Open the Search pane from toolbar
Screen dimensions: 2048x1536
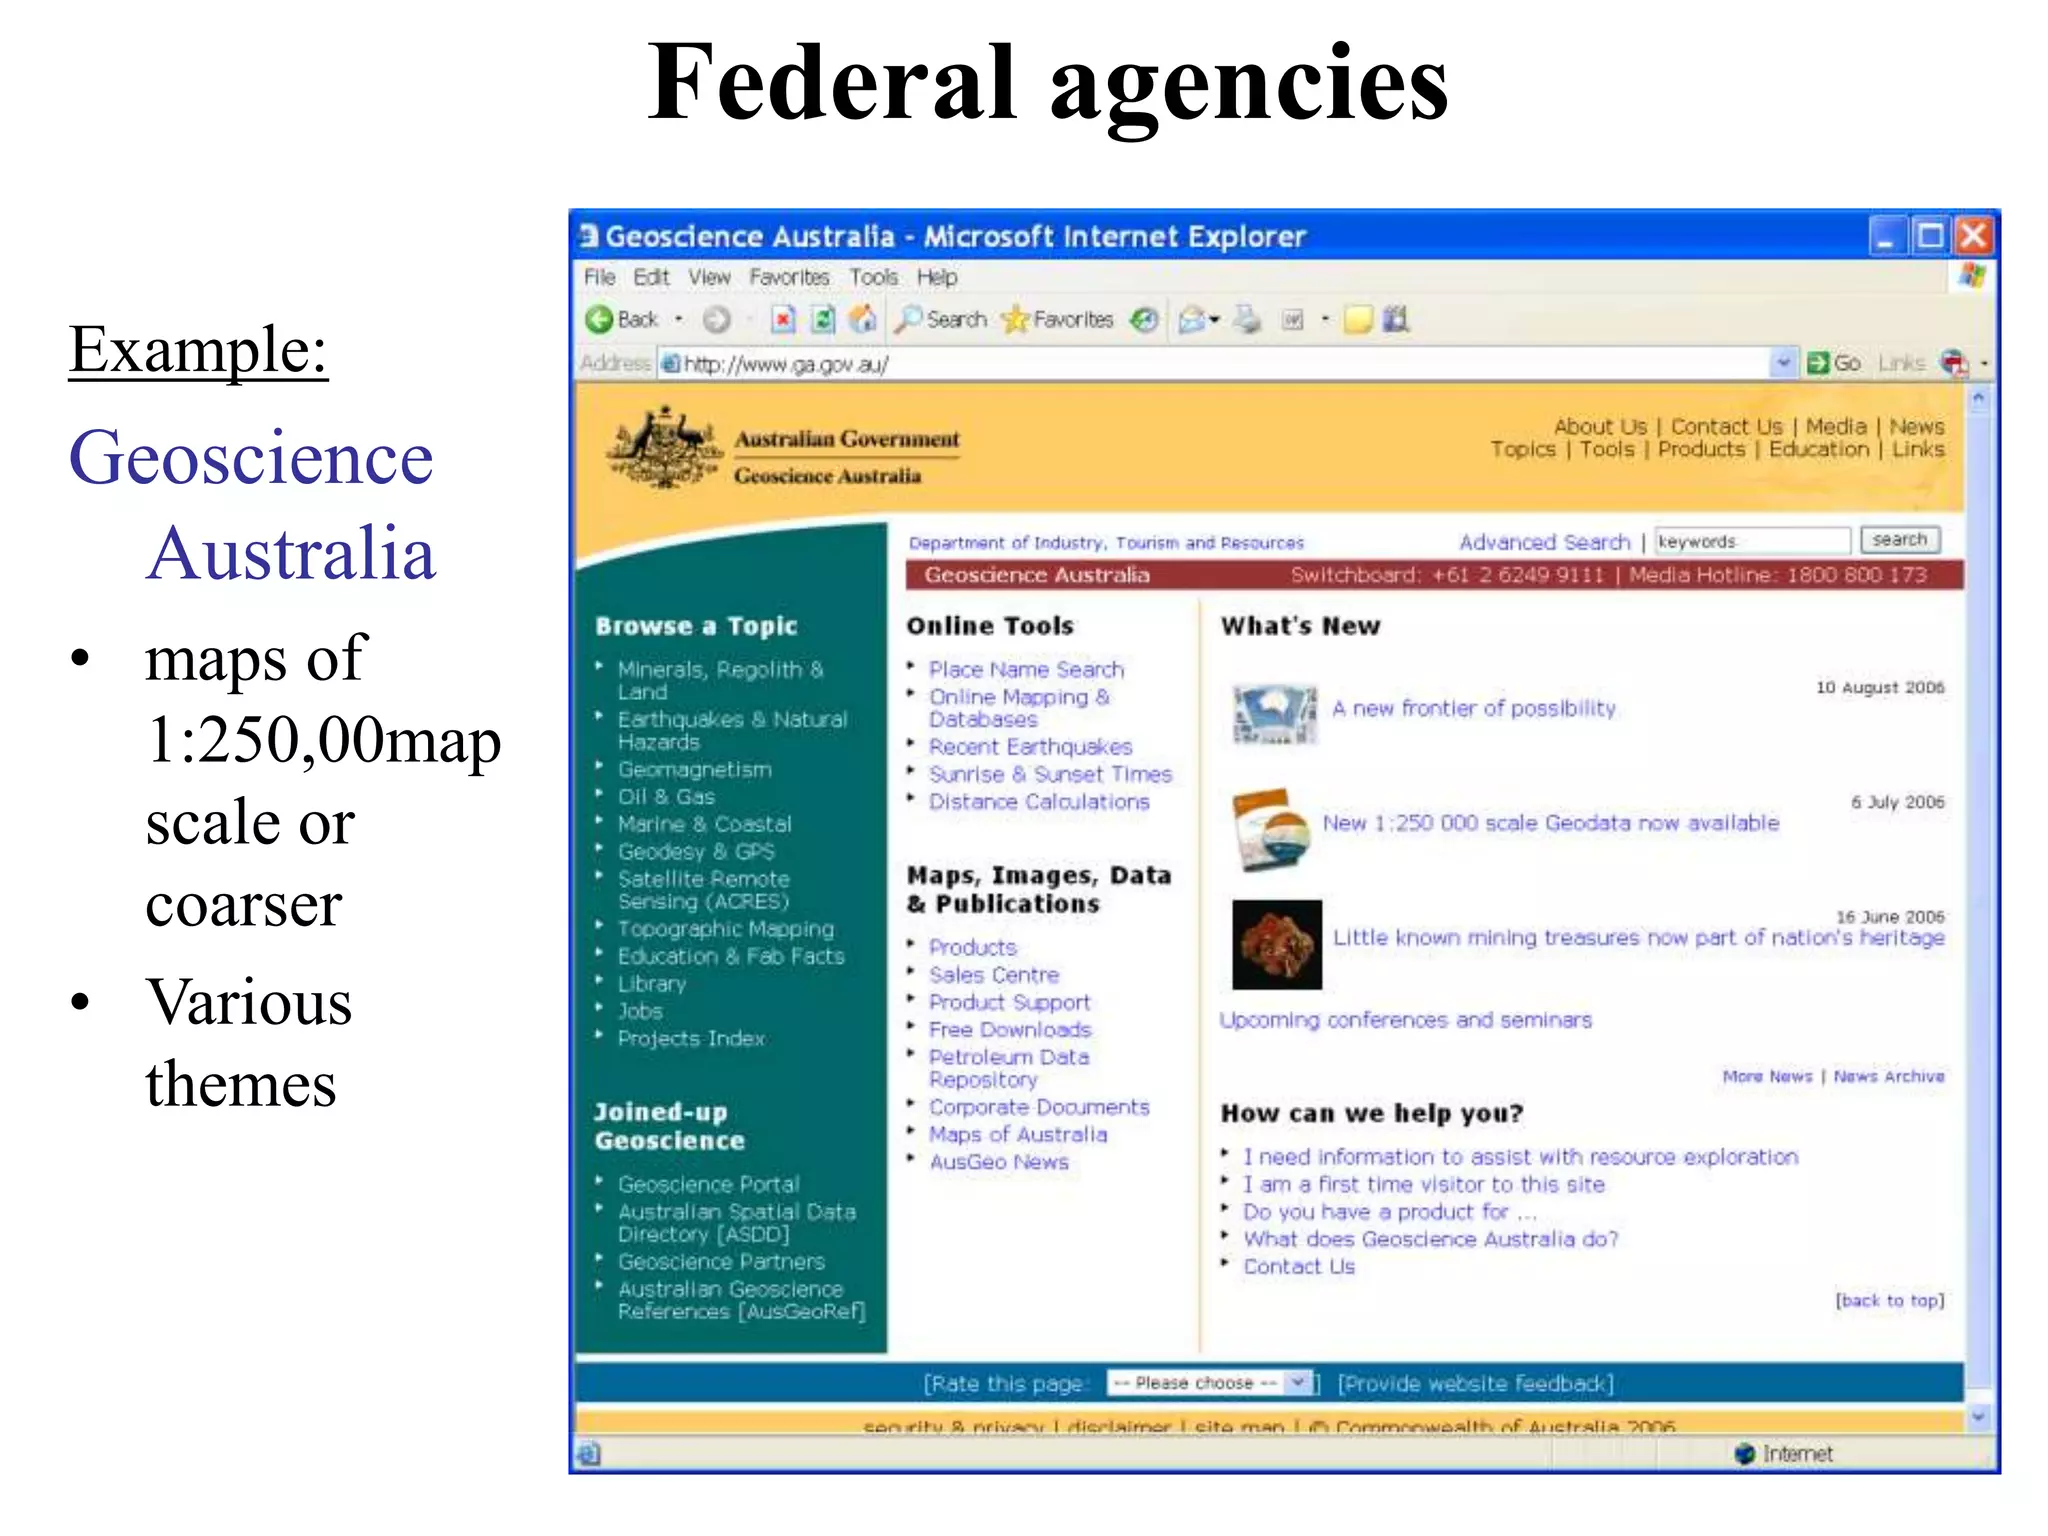pos(941,319)
